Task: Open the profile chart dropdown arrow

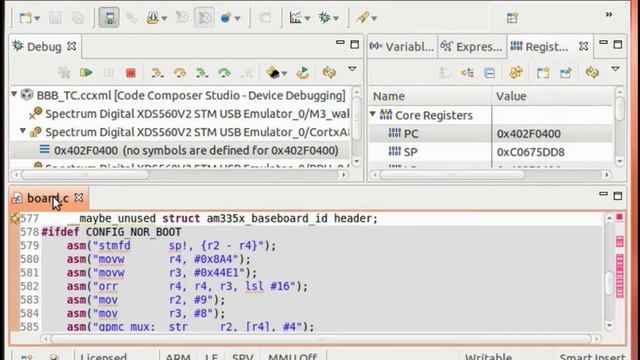Action: 307,18
